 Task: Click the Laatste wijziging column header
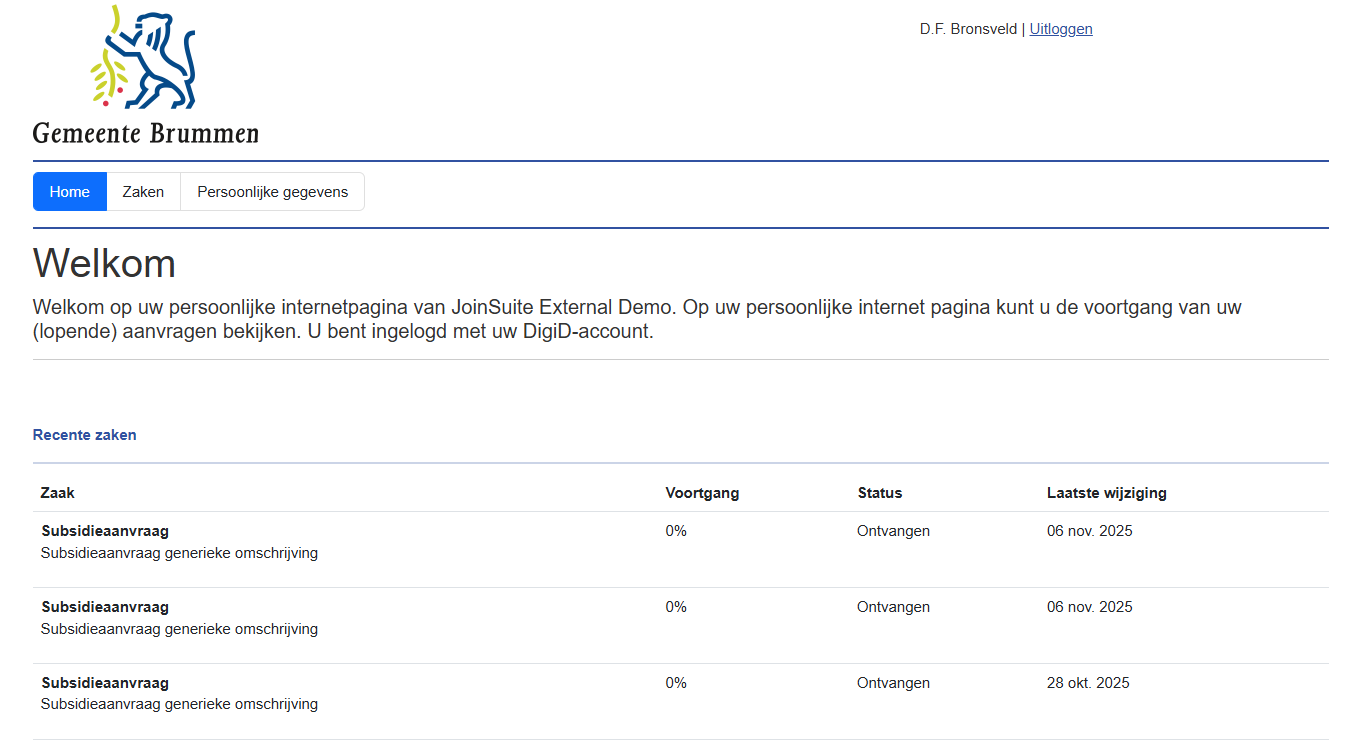pos(1107,492)
